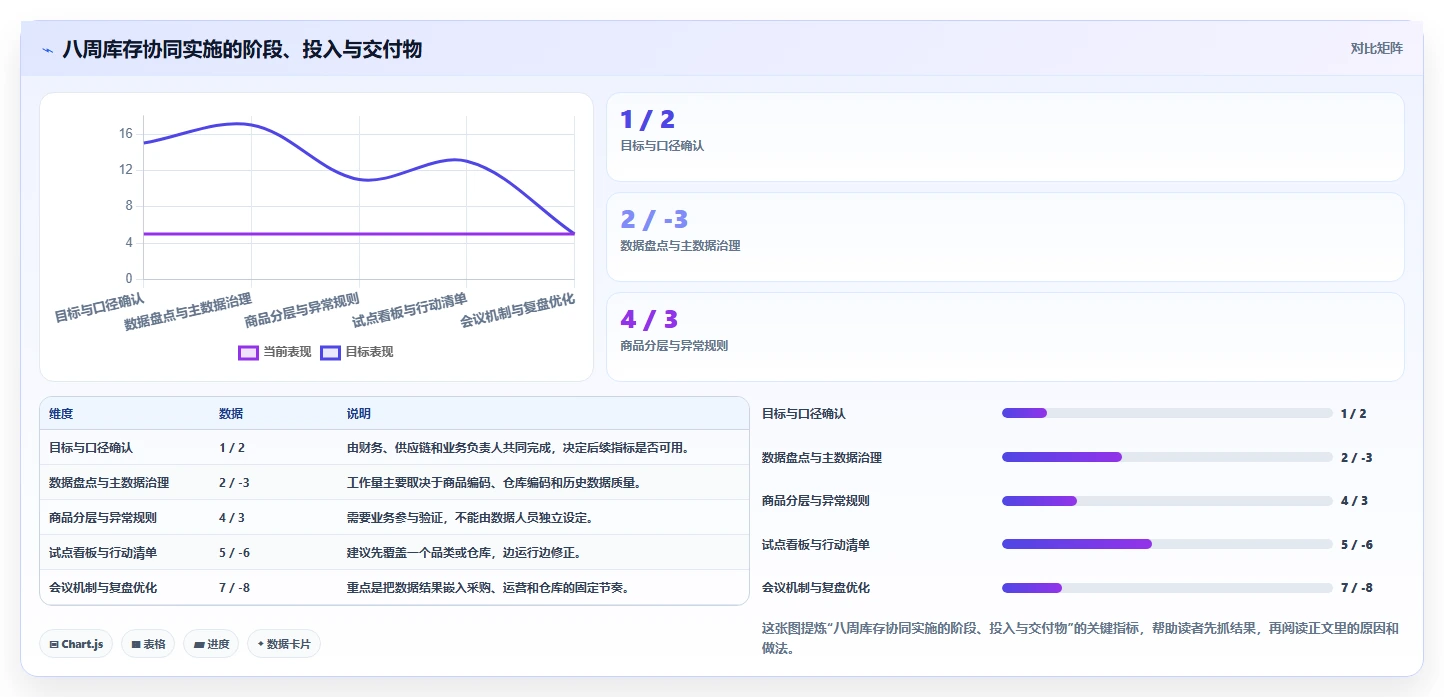Open the 4 / 3 商品分层与异常规则 summary card
The width and height of the screenshot is (1444, 697).
(x=1005, y=337)
